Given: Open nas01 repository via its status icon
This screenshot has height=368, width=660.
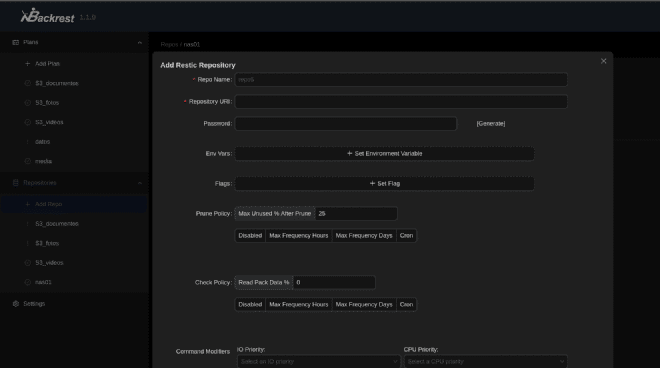Looking at the screenshot, I should click(28, 282).
